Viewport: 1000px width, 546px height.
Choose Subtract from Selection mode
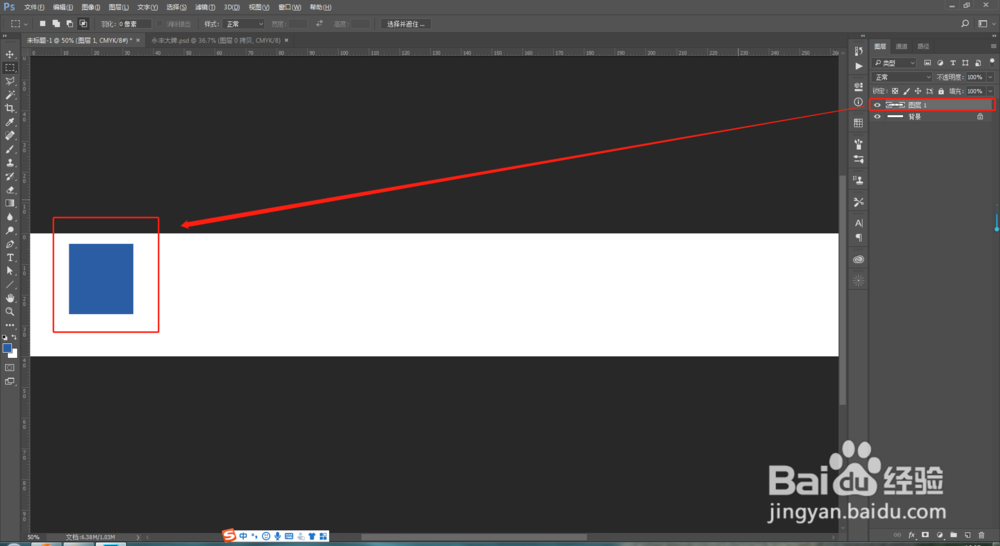(x=70, y=24)
